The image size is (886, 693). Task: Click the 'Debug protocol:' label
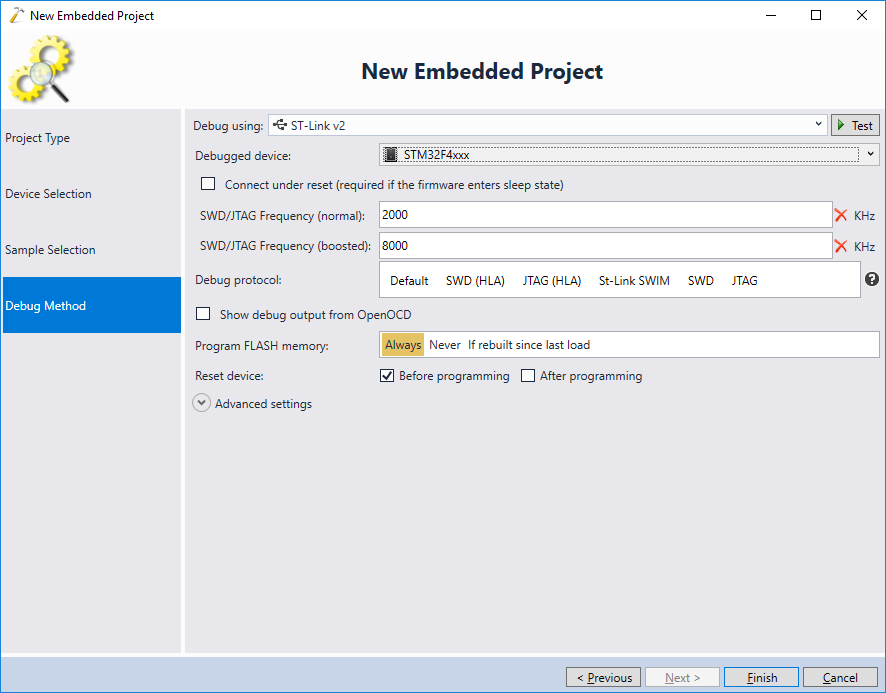click(238, 280)
